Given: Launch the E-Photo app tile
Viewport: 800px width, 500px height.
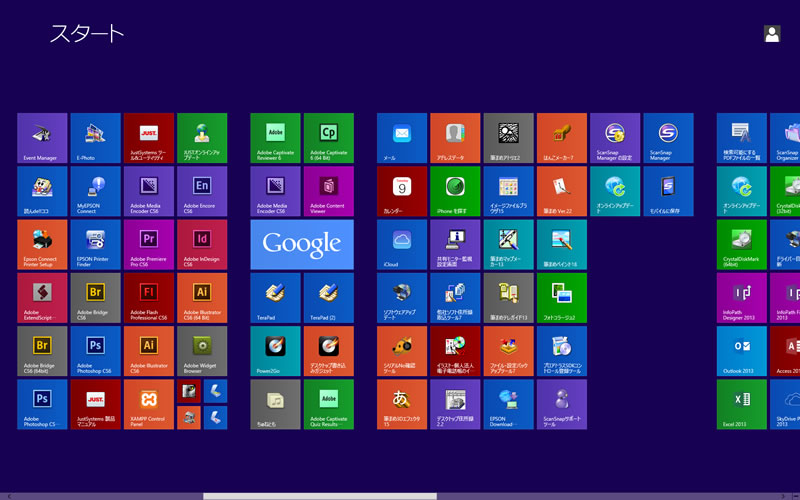Looking at the screenshot, I should [x=95, y=138].
